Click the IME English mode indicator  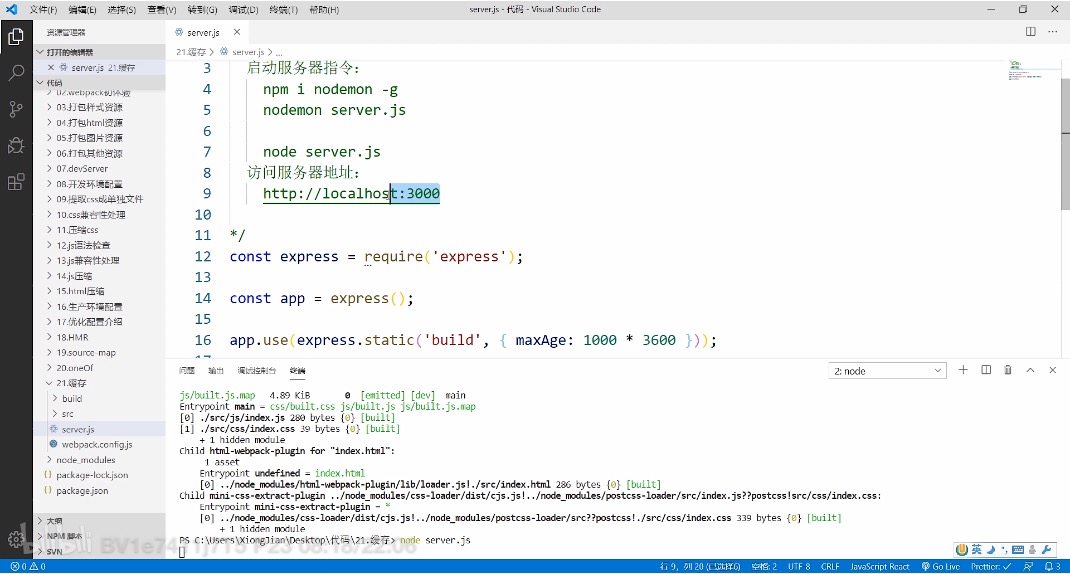click(x=977, y=549)
